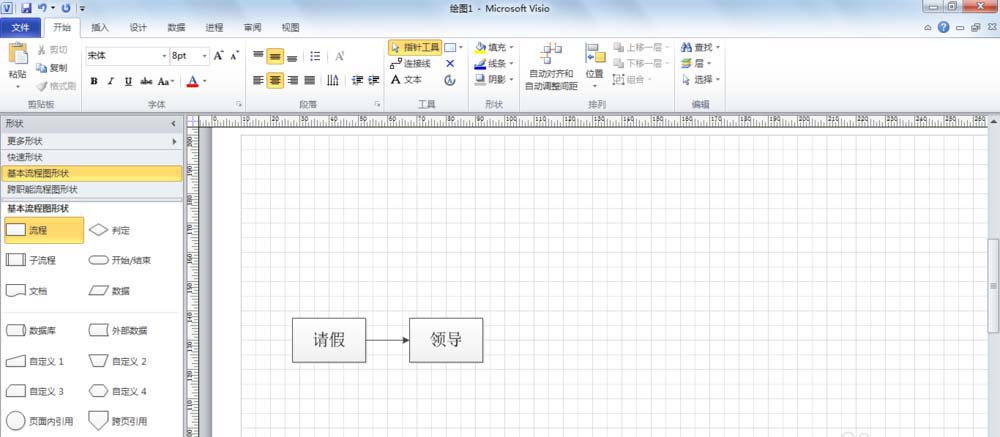This screenshot has height=437, width=1000.
Task: Toggle underline text formatting
Action: point(128,81)
